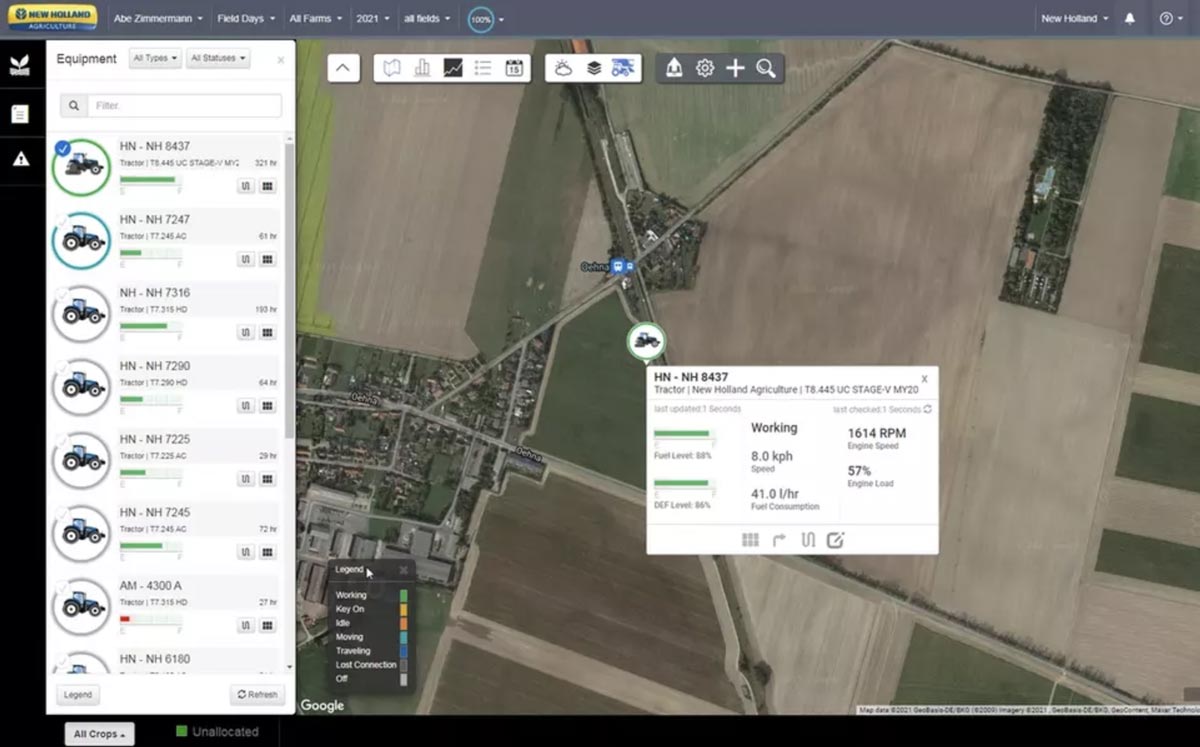Click the plus add icon on dark toolbar

735,68
